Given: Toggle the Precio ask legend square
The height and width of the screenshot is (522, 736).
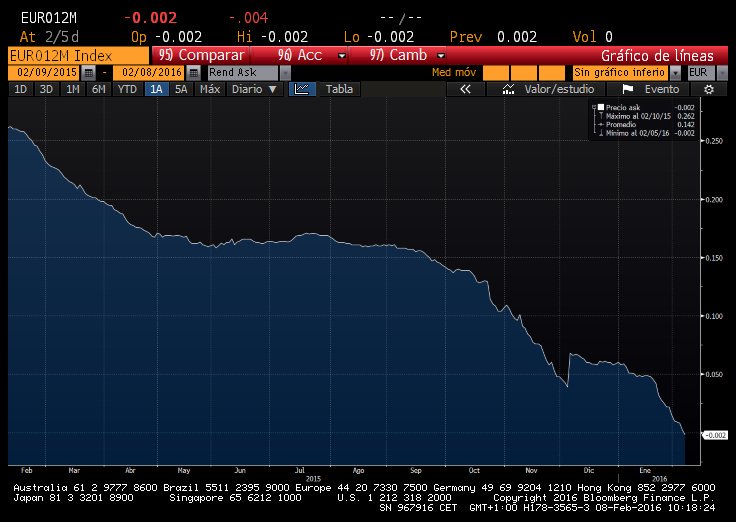Looking at the screenshot, I should (x=600, y=107).
